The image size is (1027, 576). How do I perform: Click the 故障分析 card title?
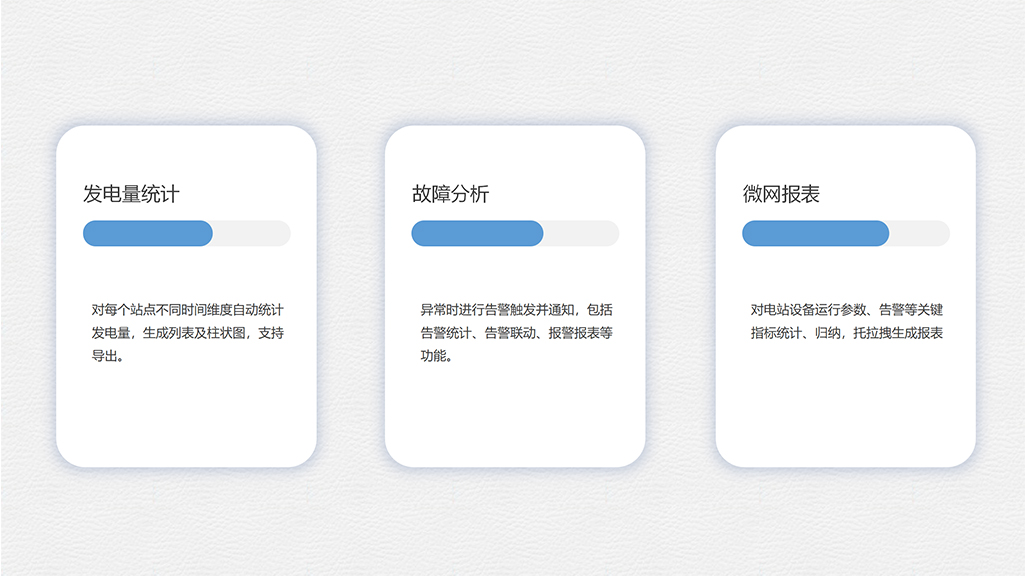[451, 194]
